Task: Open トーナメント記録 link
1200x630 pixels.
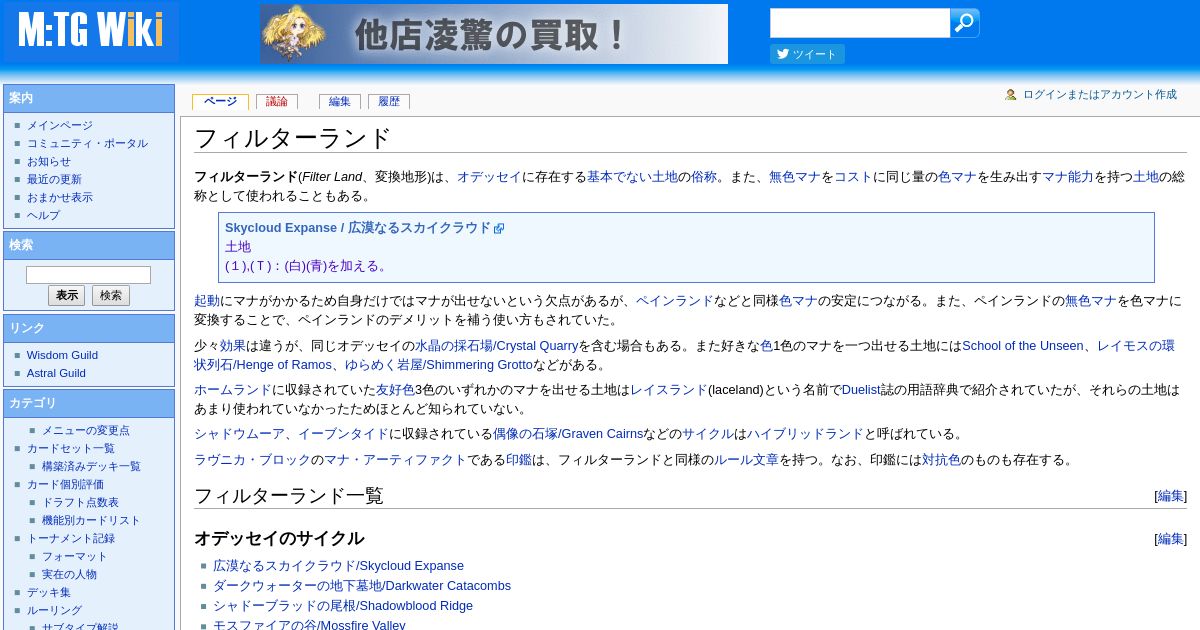Action: (71, 539)
